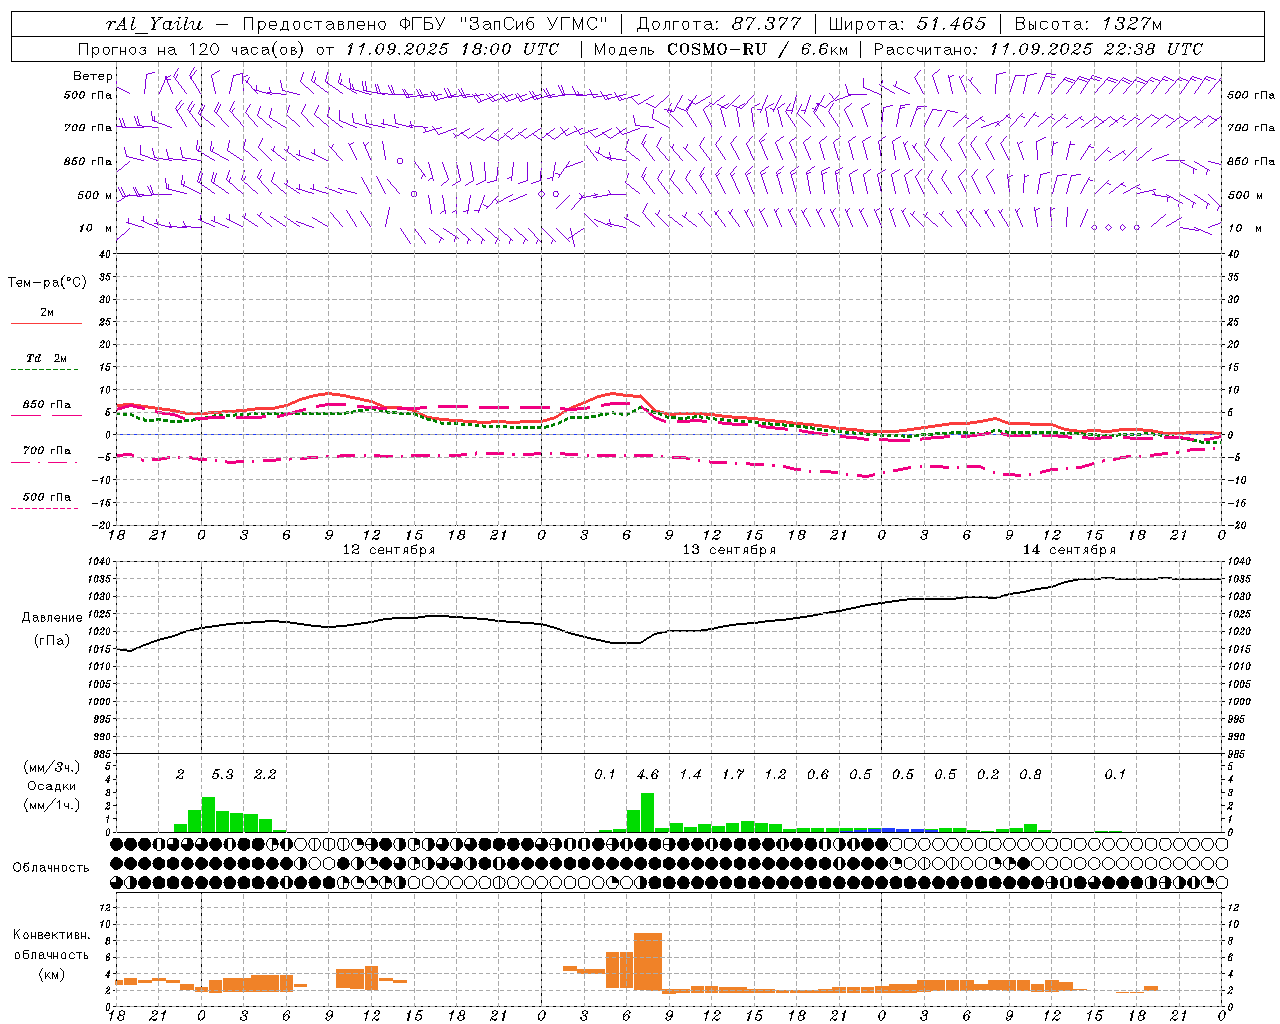The image size is (1280, 1024).
Task: Click the 'Тем-ра(°C)' temperature label
Action: tap(47, 283)
